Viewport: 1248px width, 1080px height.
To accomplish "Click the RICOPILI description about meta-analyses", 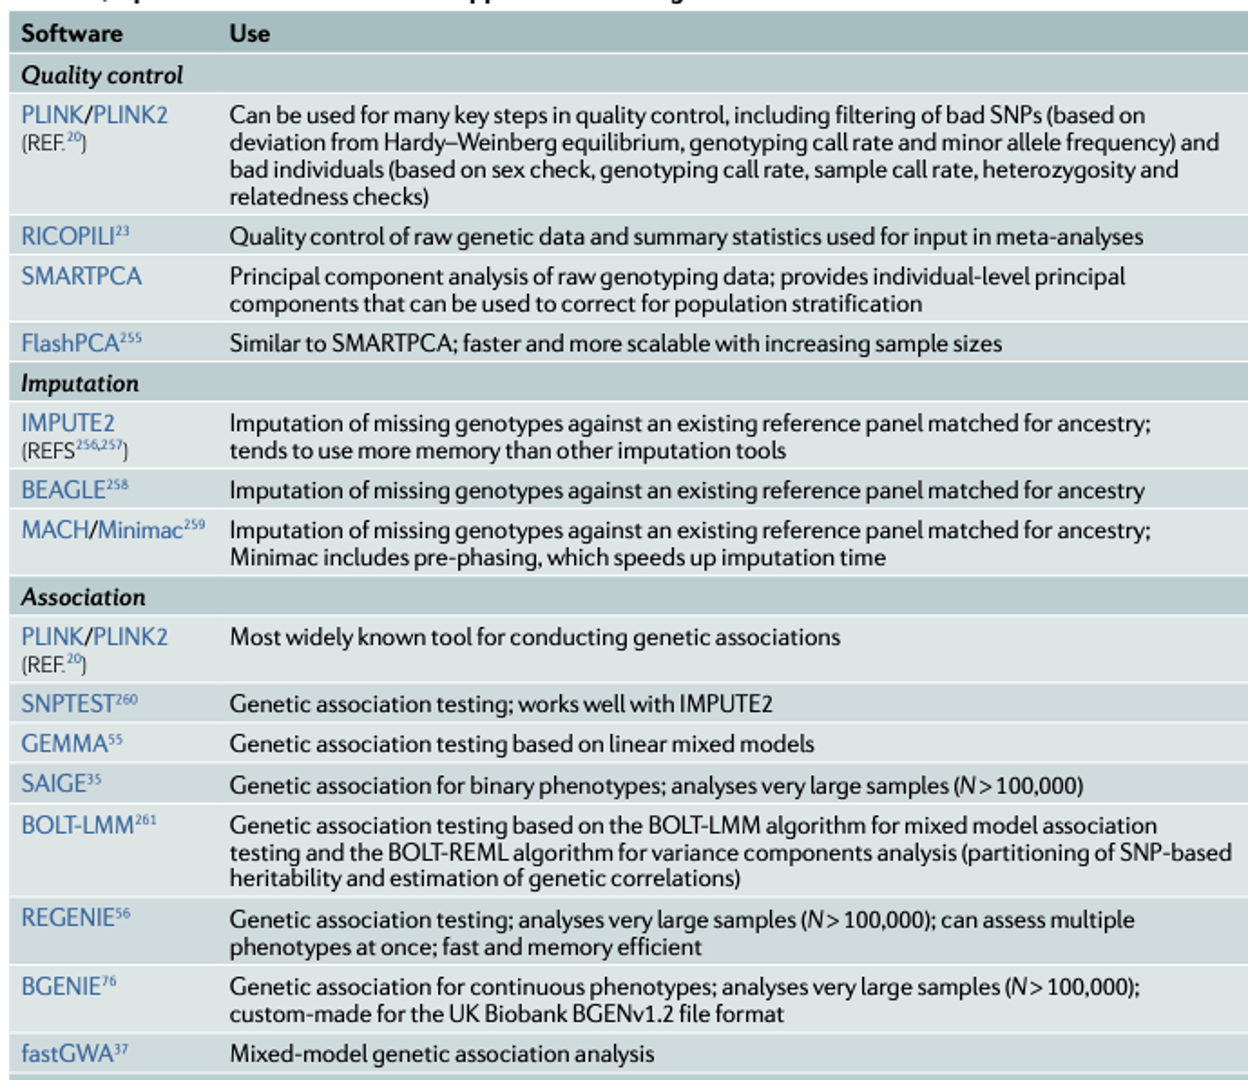I will pos(686,237).
